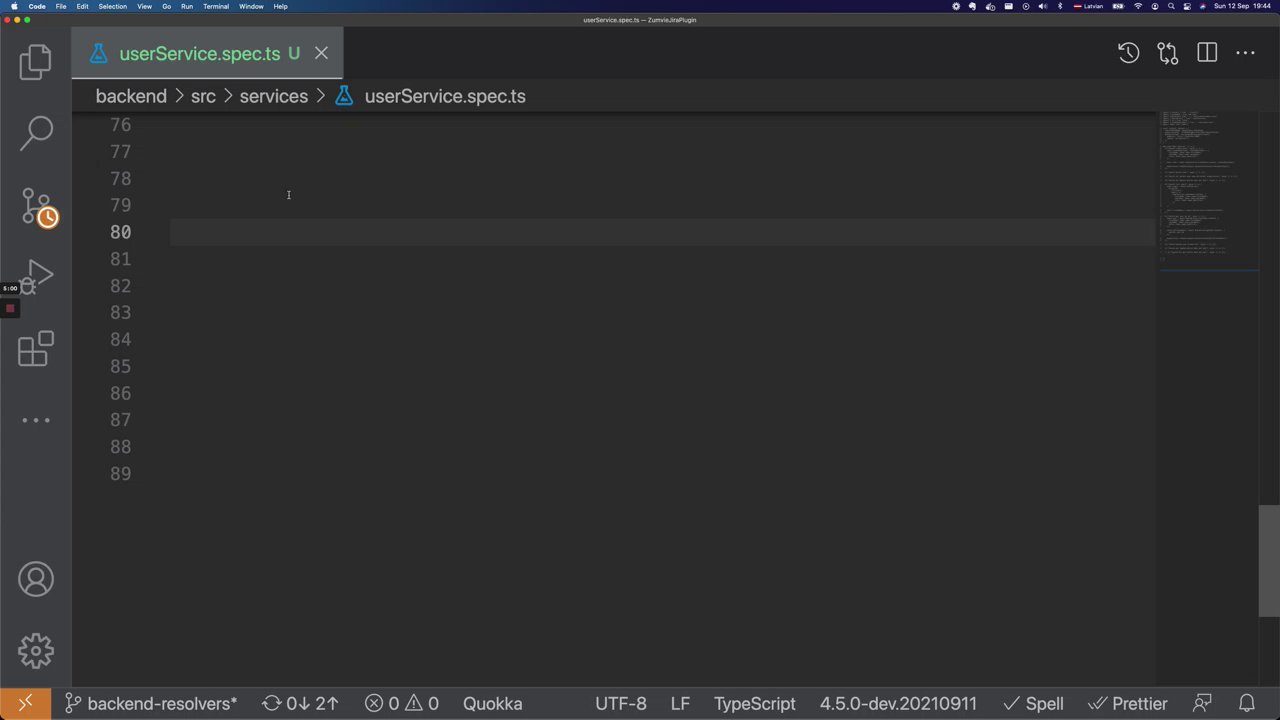Click the Bluetooth menu bar icon
Screen dimensions: 1280x720
click(1060, 6)
